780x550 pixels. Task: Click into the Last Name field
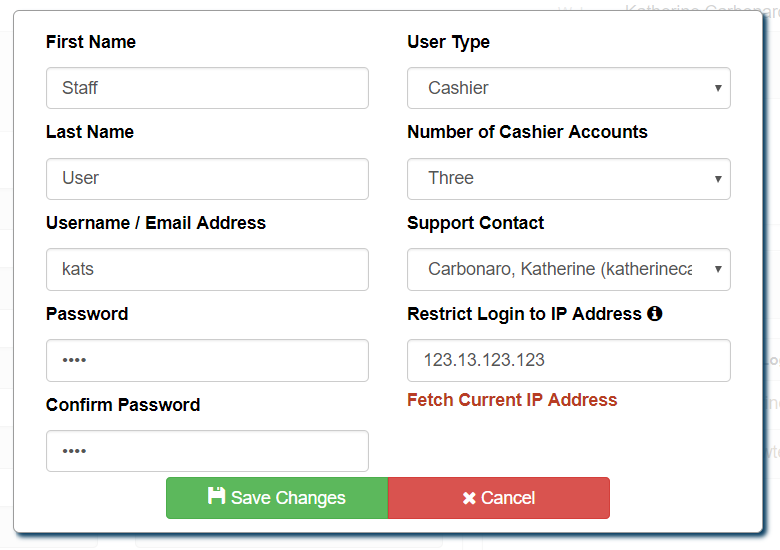point(207,179)
